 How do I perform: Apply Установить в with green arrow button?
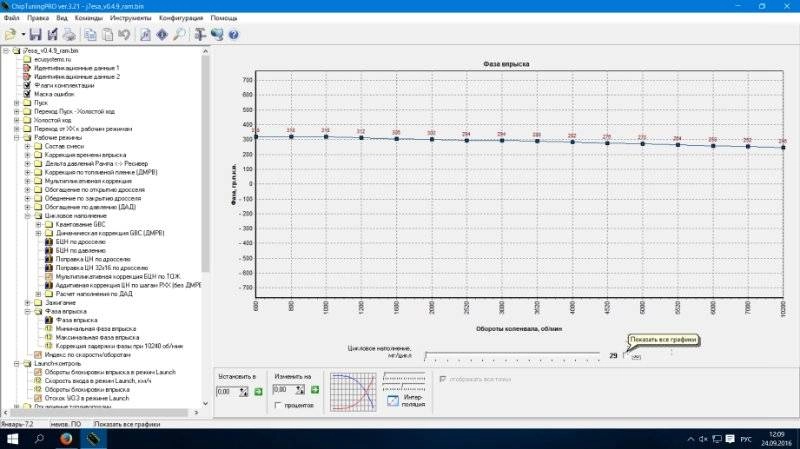(x=258, y=391)
